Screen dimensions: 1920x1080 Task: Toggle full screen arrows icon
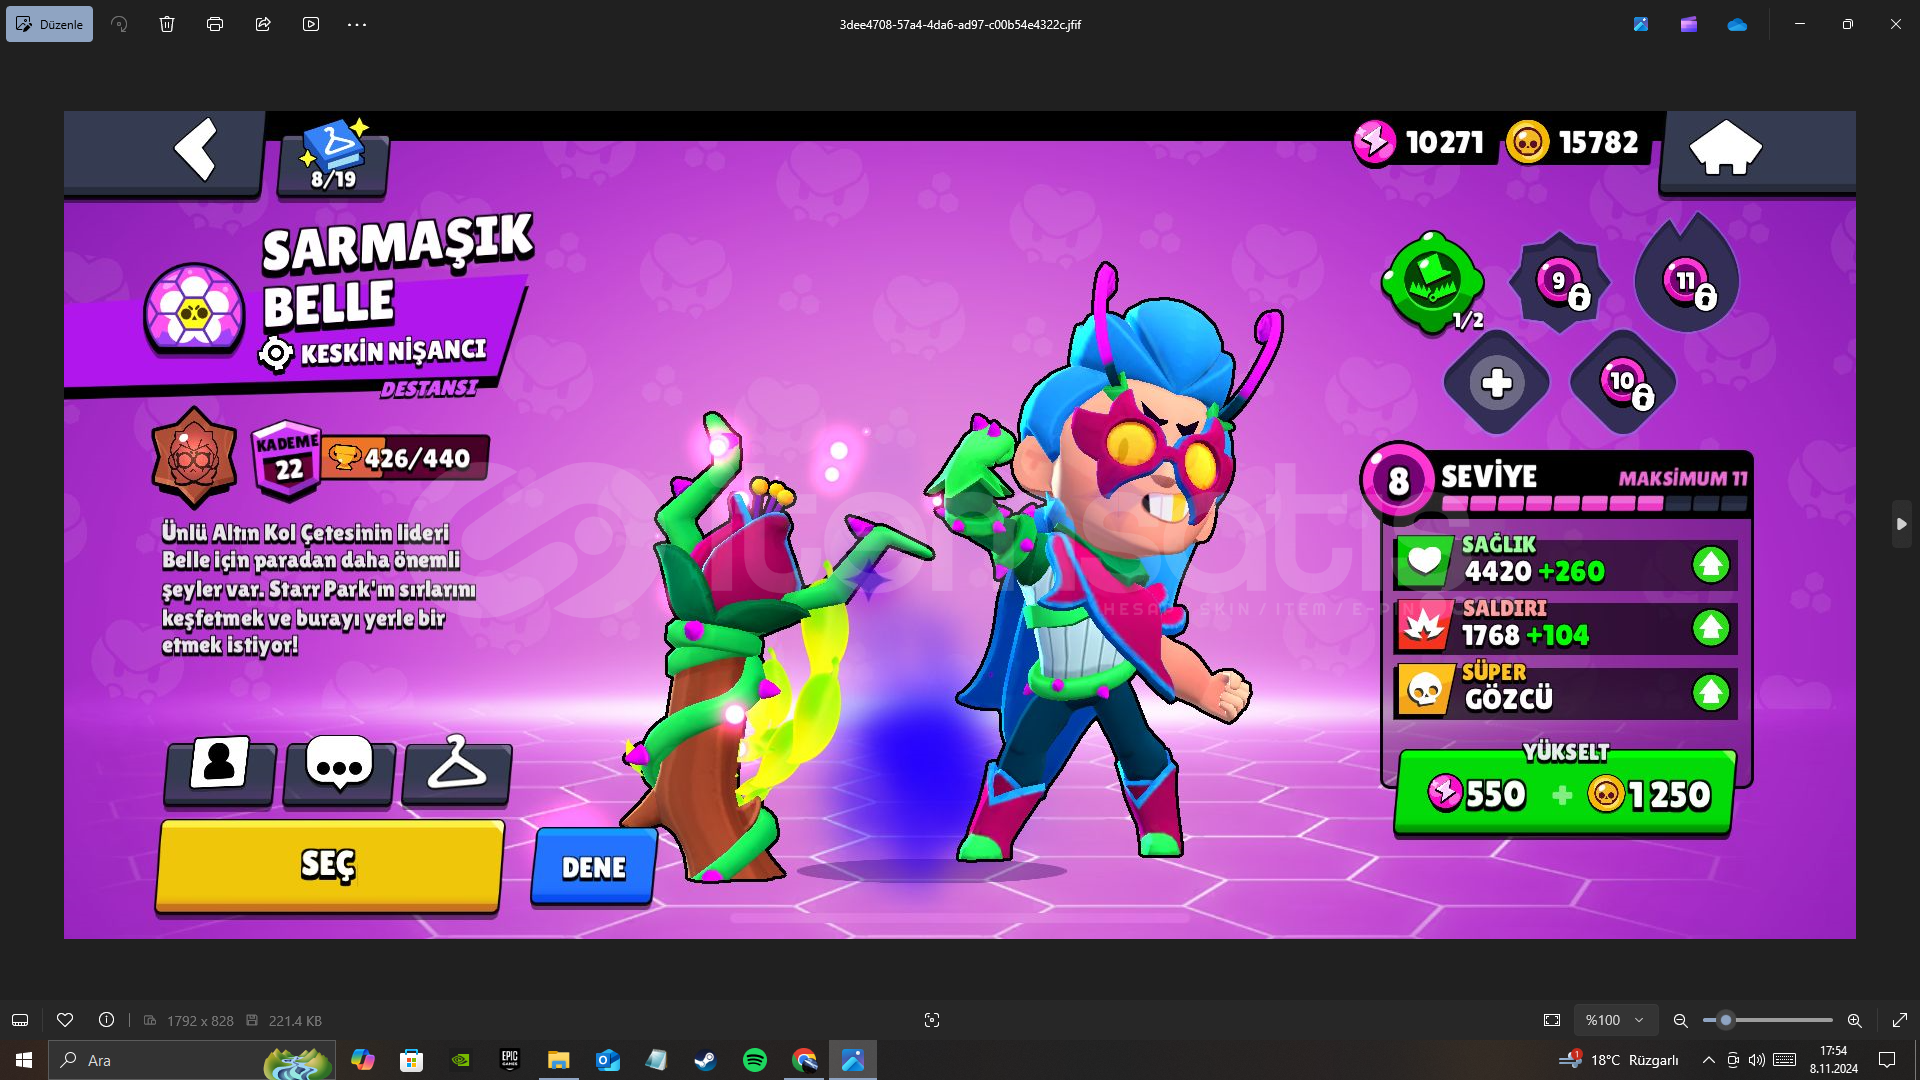coord(1900,1020)
